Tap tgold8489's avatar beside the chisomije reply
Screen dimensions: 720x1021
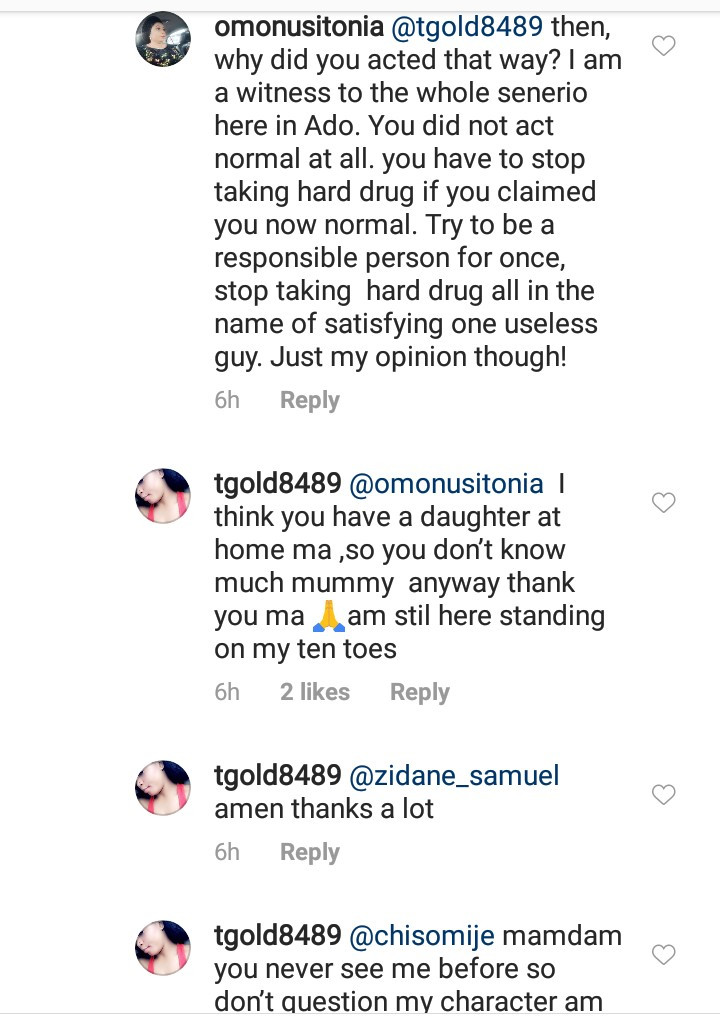[x=163, y=947]
